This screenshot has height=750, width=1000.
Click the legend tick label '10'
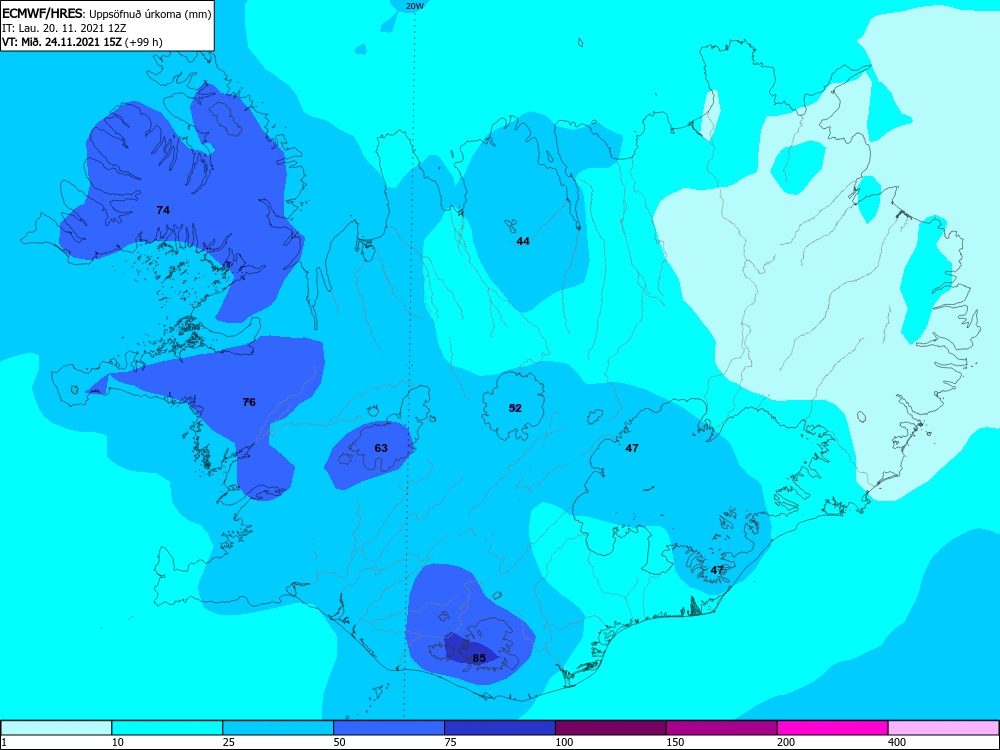coord(118,742)
